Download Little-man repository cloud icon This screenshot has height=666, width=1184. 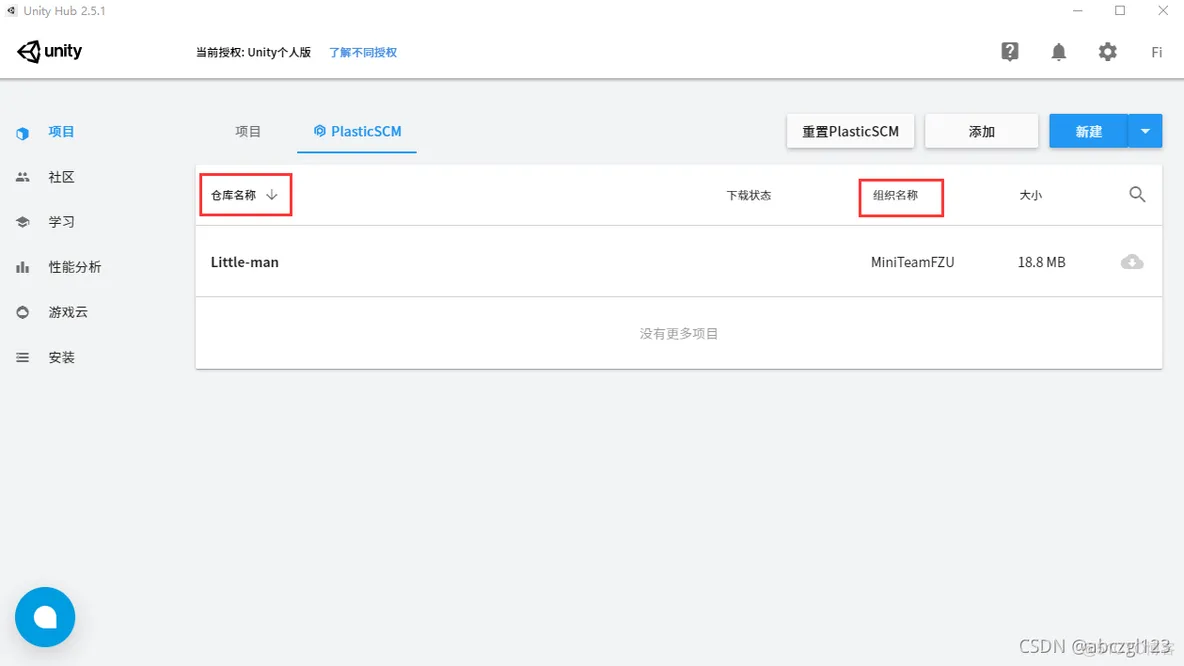[1132, 262]
